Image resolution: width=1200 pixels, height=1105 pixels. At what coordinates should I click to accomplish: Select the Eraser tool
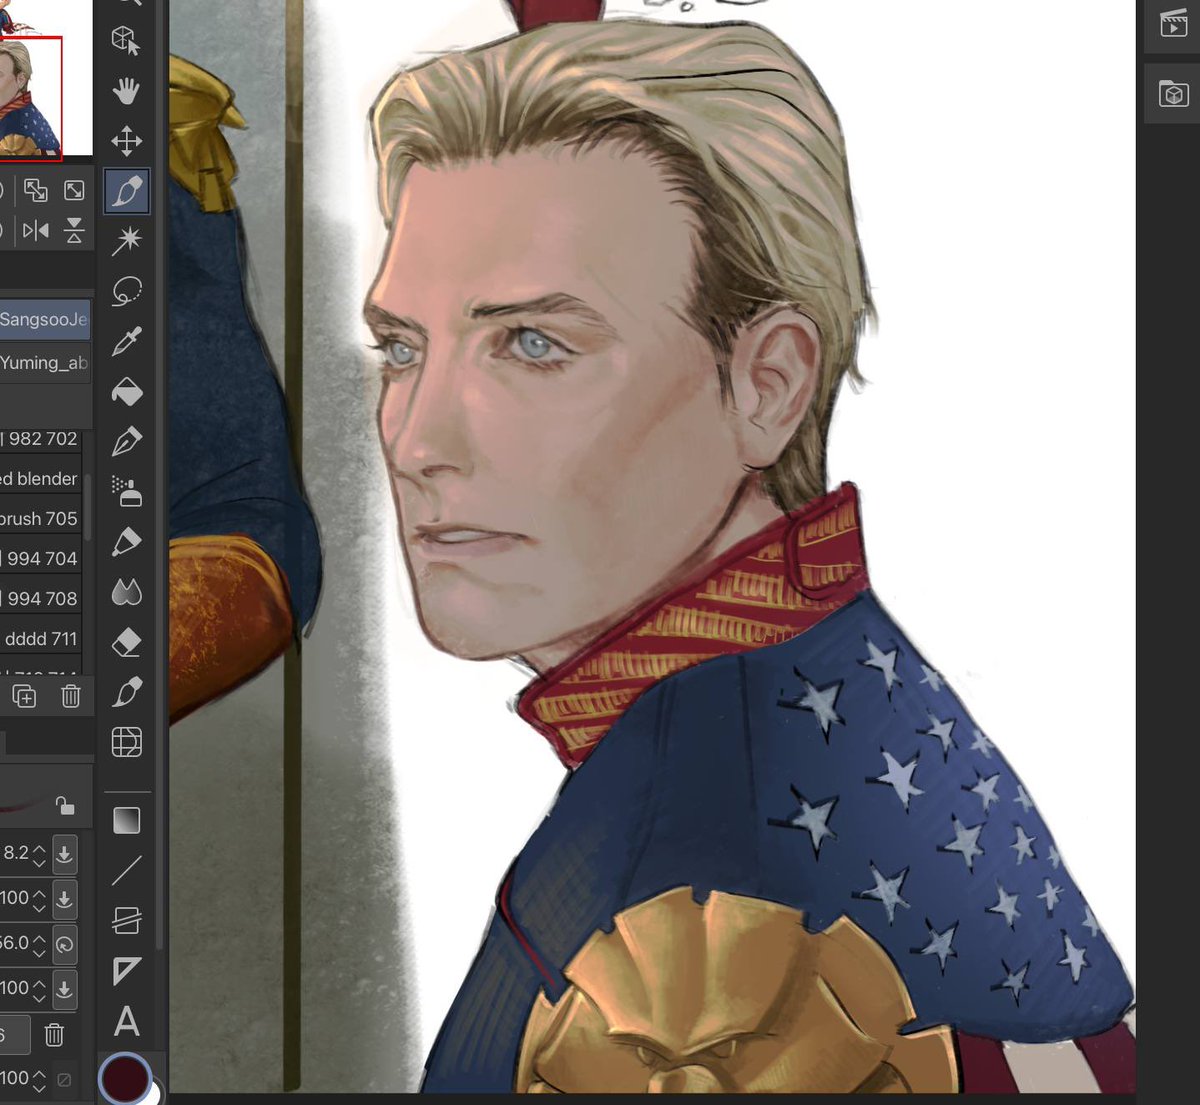click(x=126, y=642)
